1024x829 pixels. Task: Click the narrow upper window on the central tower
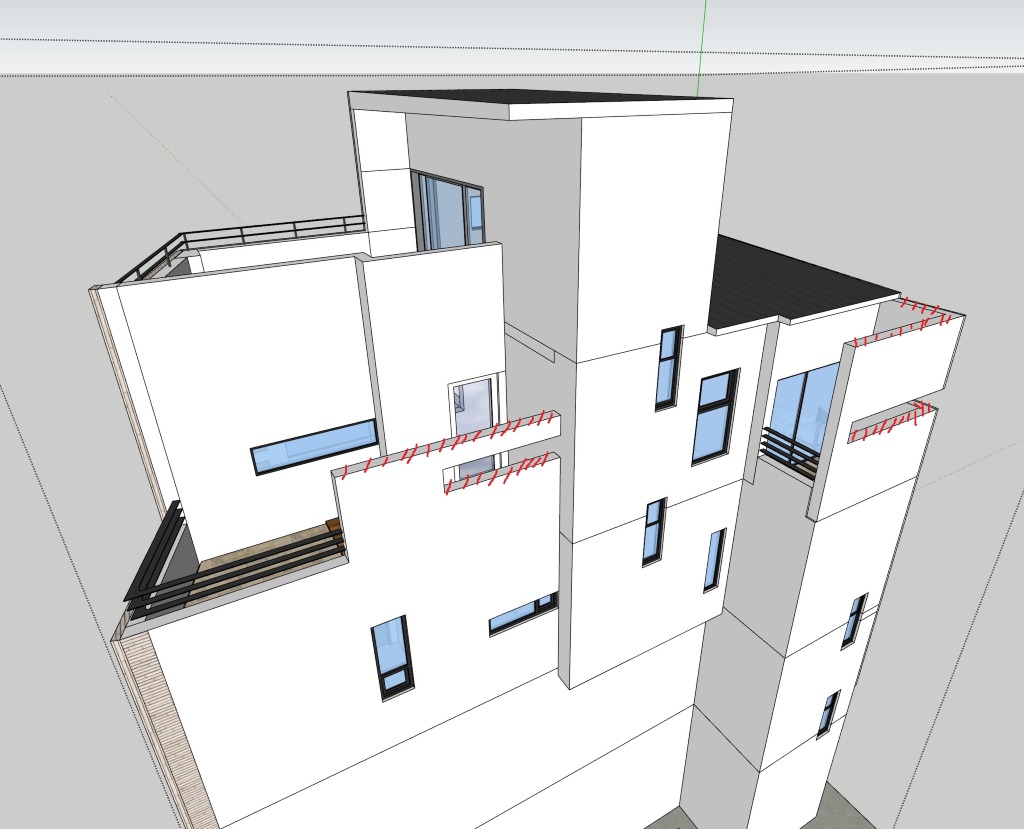point(668,367)
